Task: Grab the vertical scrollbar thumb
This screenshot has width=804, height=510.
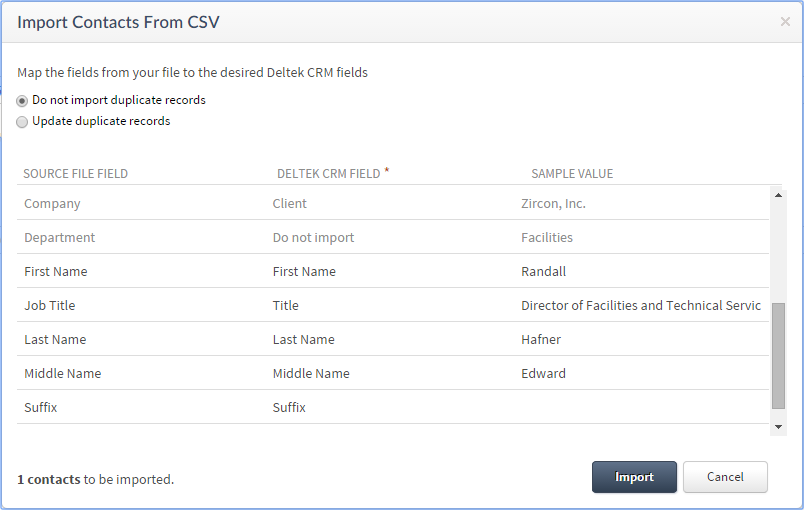Action: pyautogui.click(x=779, y=355)
